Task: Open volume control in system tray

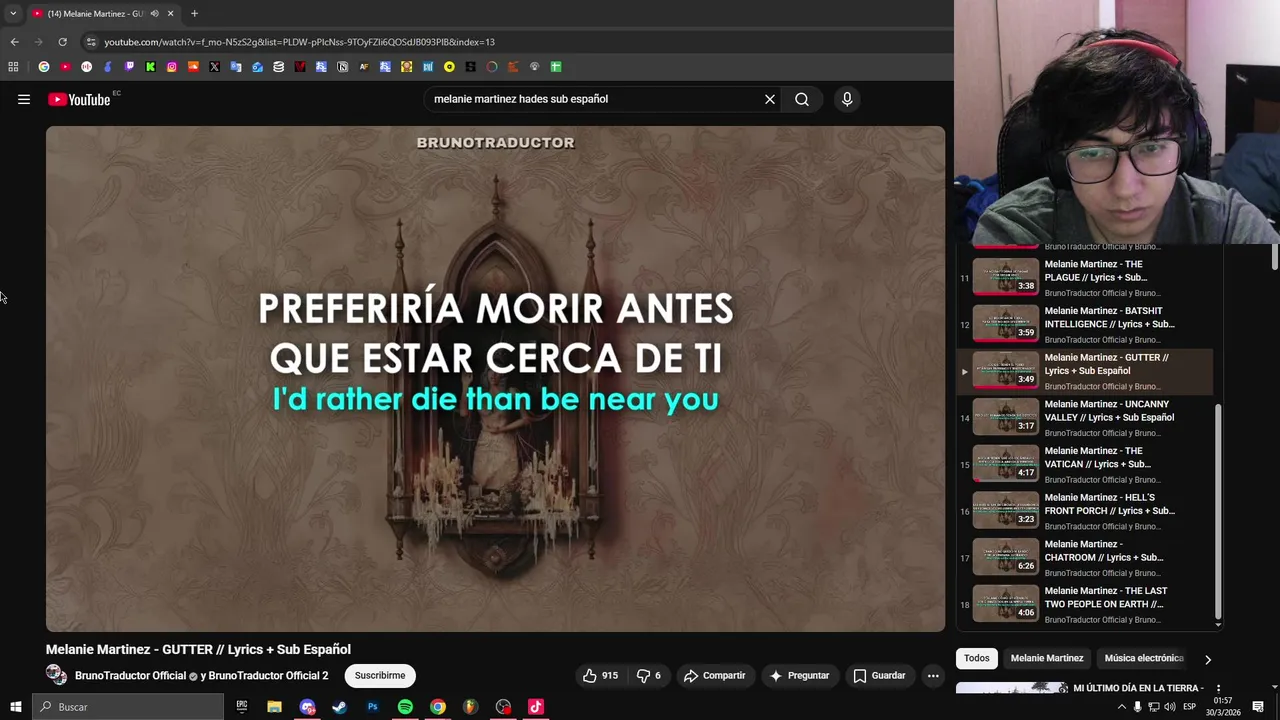Action: point(1170,707)
